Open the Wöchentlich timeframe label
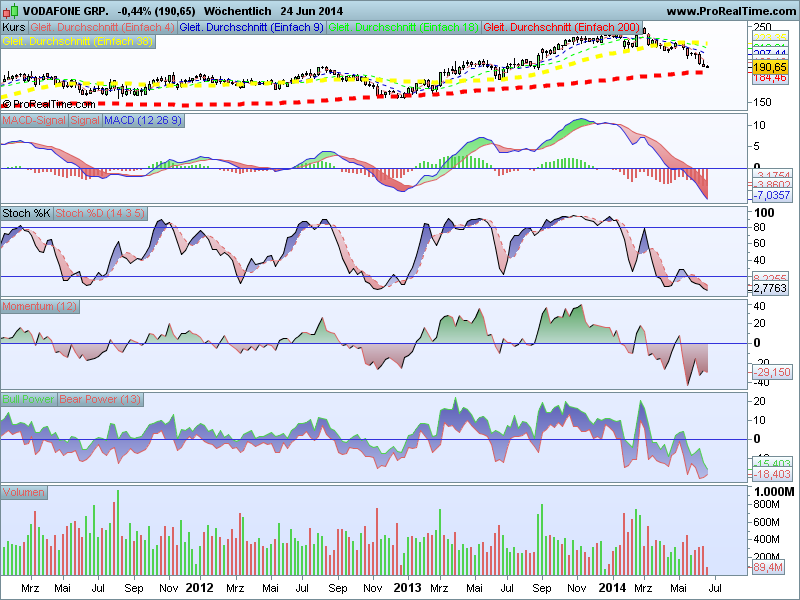The image size is (800, 600). click(x=237, y=11)
